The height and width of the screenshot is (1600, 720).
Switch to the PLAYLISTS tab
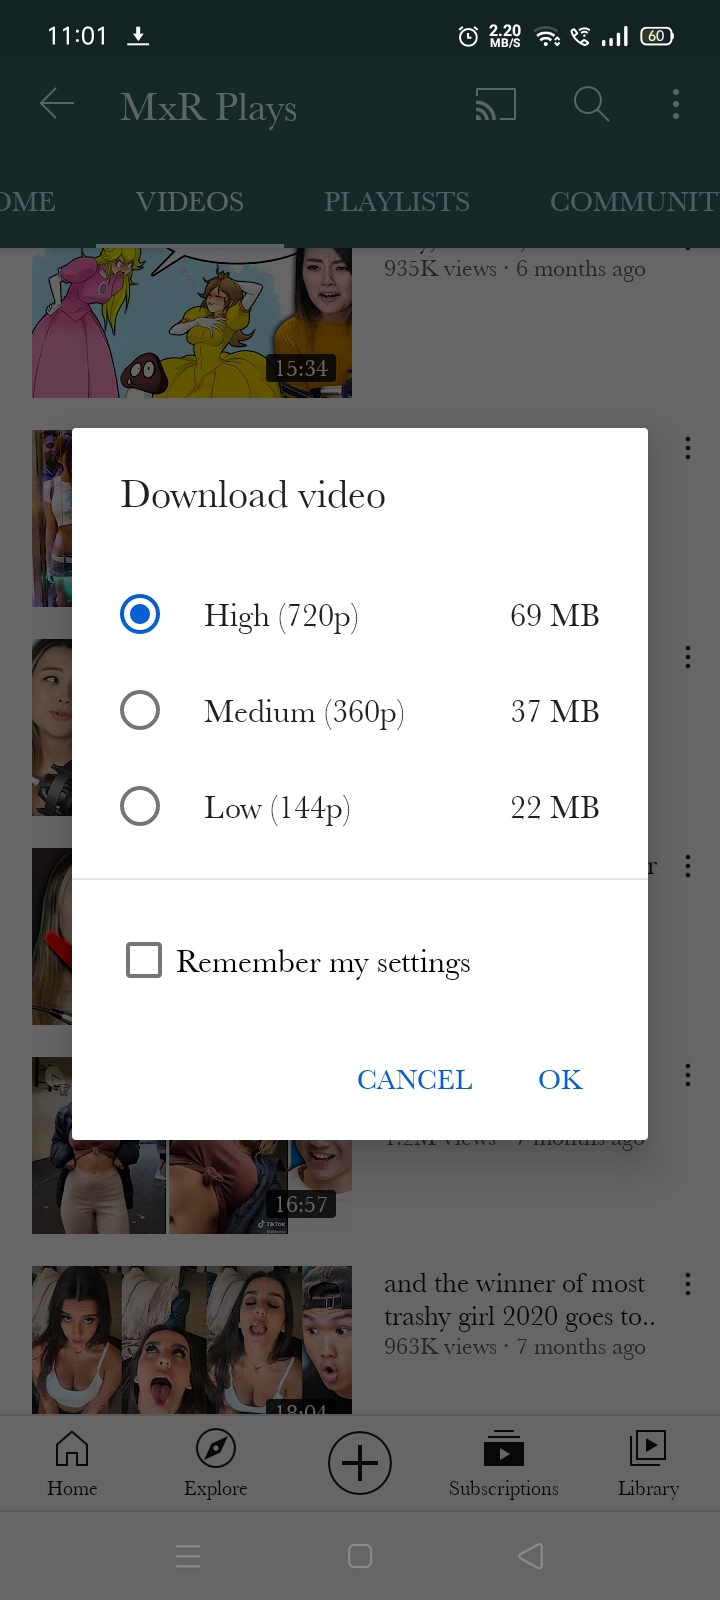pyautogui.click(x=396, y=202)
